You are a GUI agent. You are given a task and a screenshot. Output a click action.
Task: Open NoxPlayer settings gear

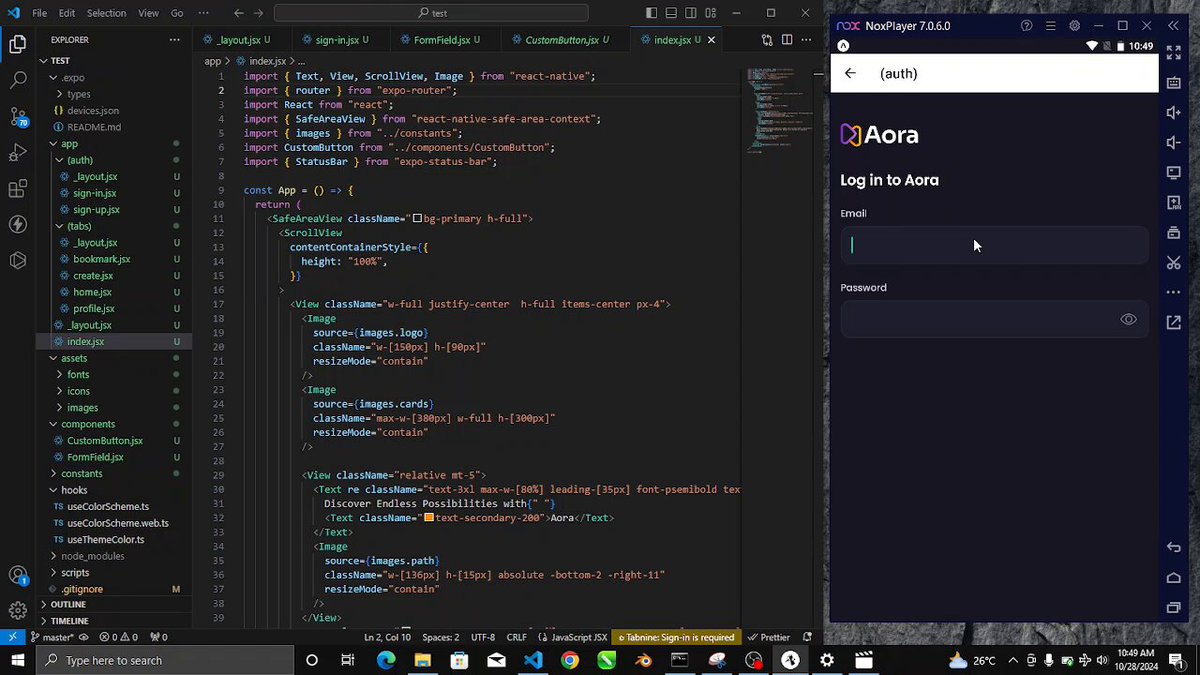coord(1075,26)
